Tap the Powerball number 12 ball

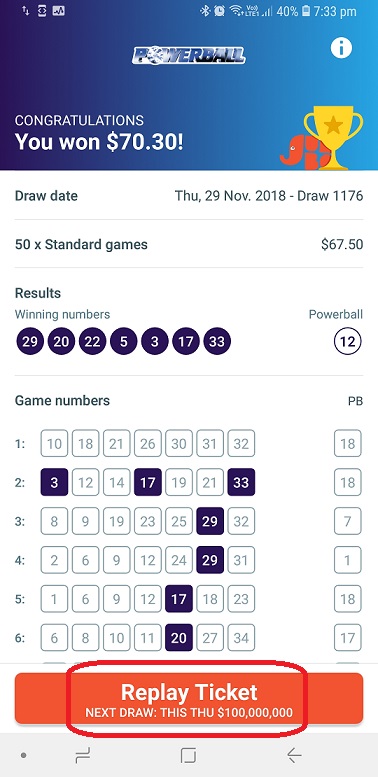[x=347, y=341]
